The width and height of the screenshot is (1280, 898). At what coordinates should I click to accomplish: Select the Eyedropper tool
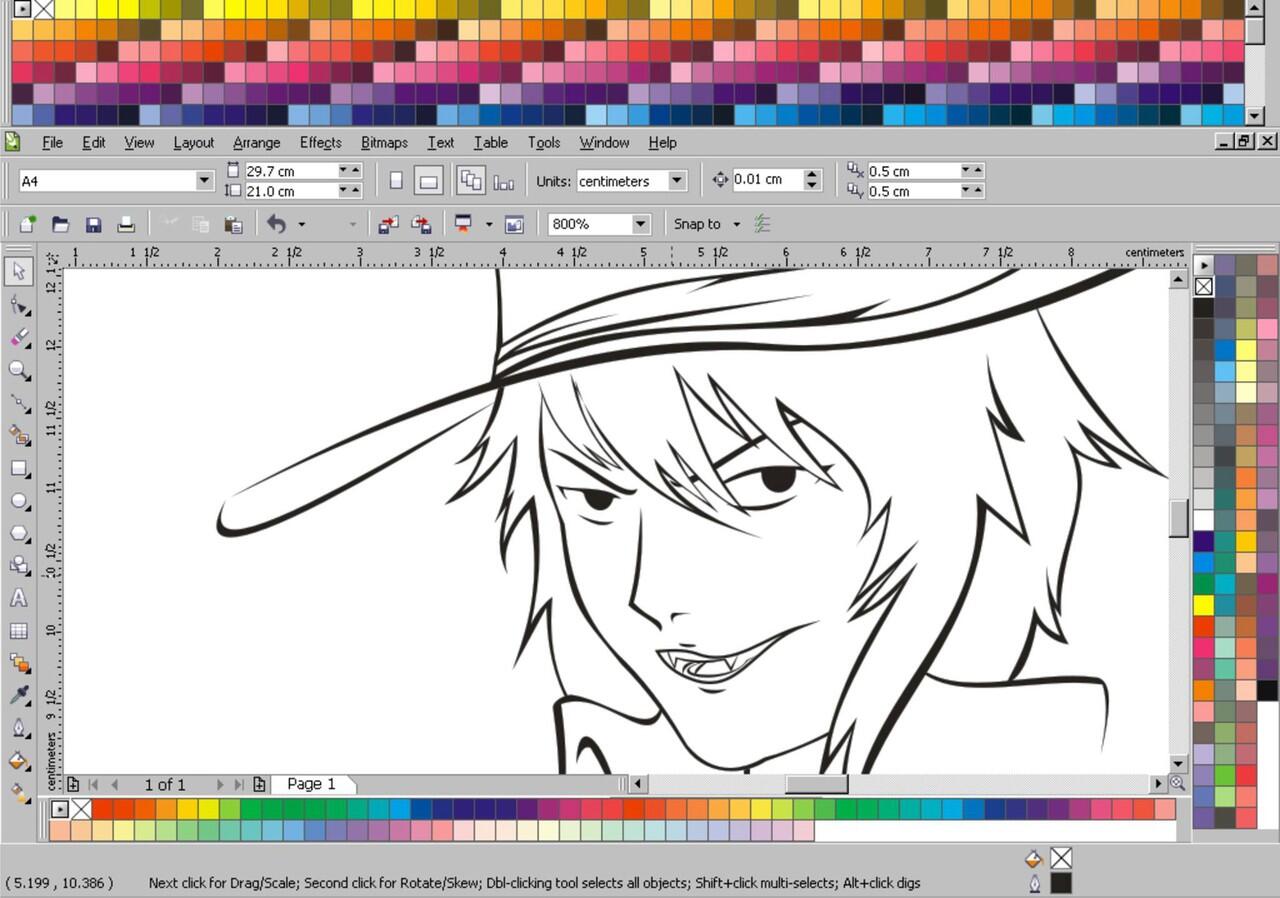(19, 696)
